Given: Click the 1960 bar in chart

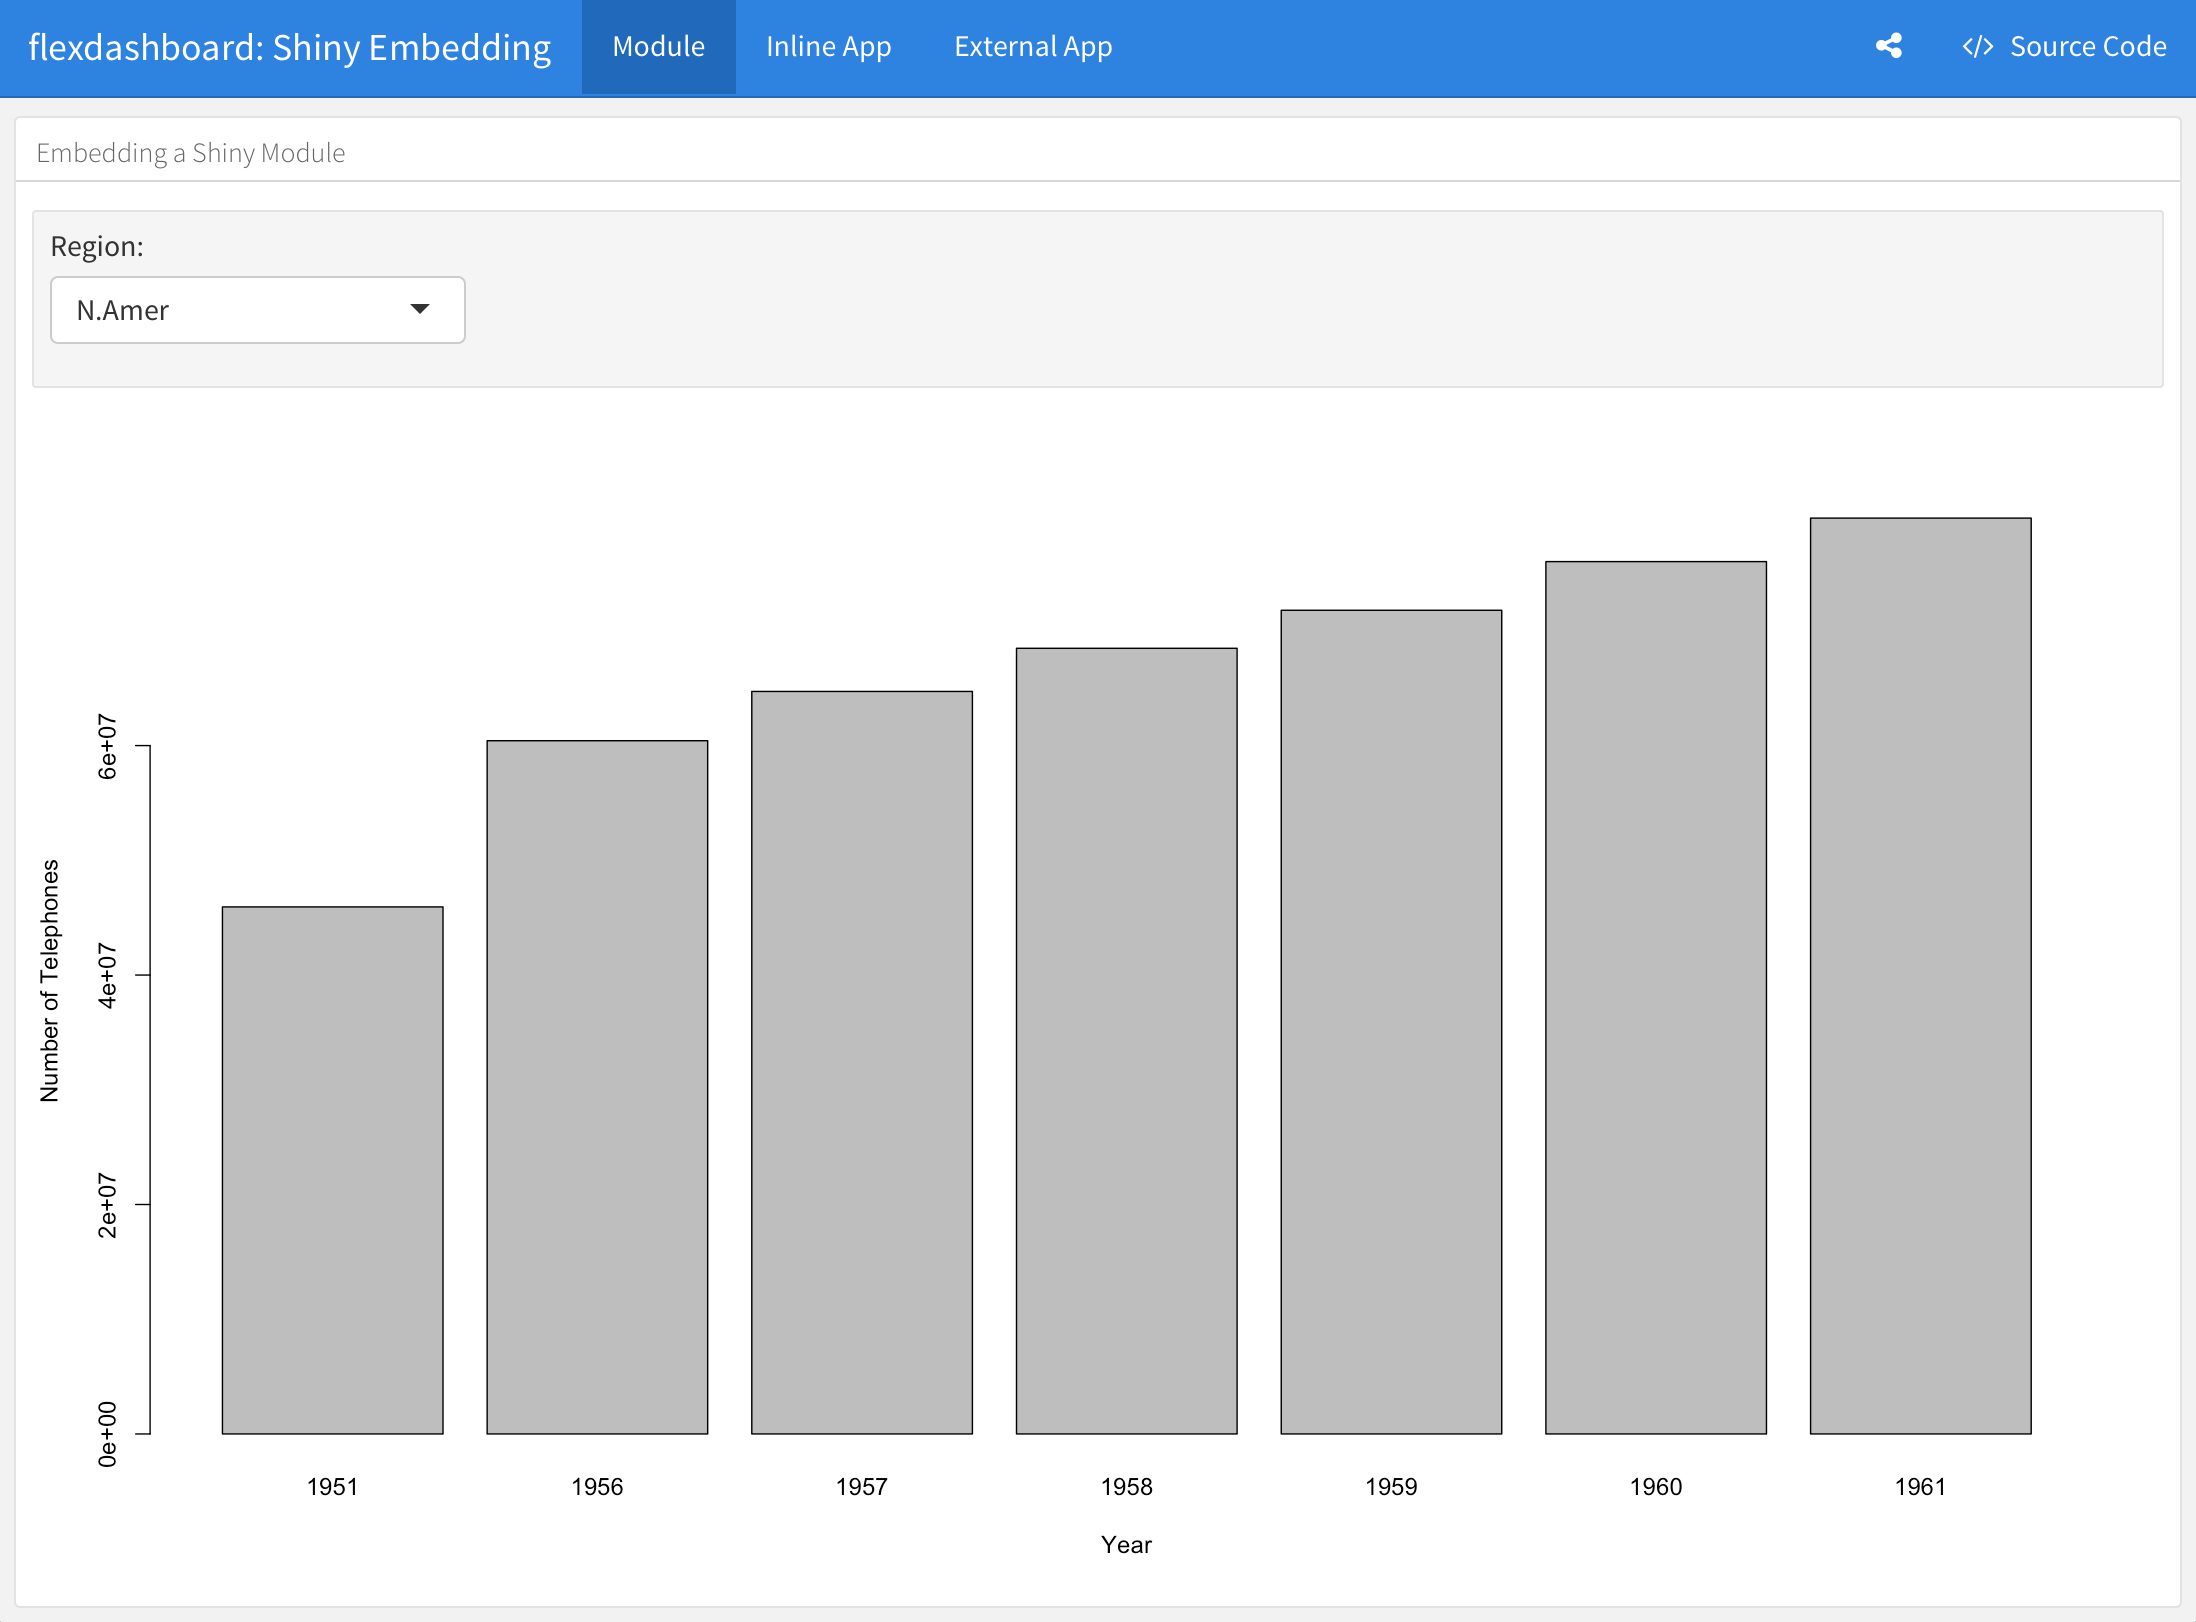Looking at the screenshot, I should click(x=1655, y=997).
